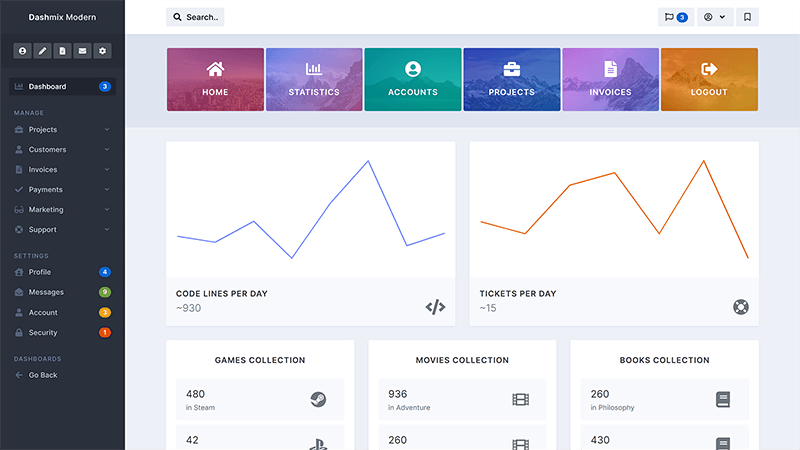Open the document icon in sidebar toolbar
This screenshot has height=450, width=800.
(62, 51)
